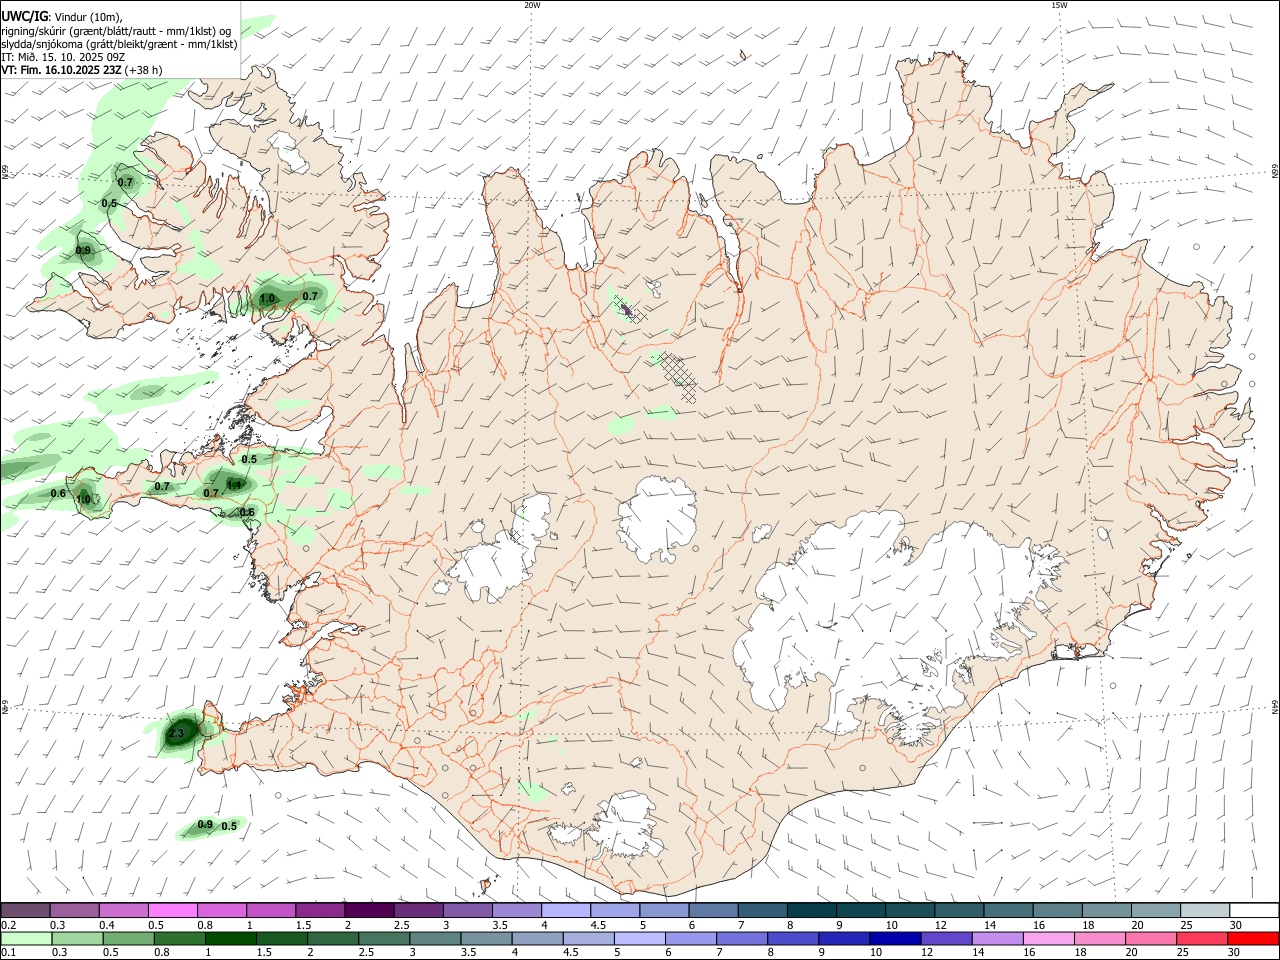
Task: Click the 20W longitude label on top edge
Action: click(x=532, y=5)
